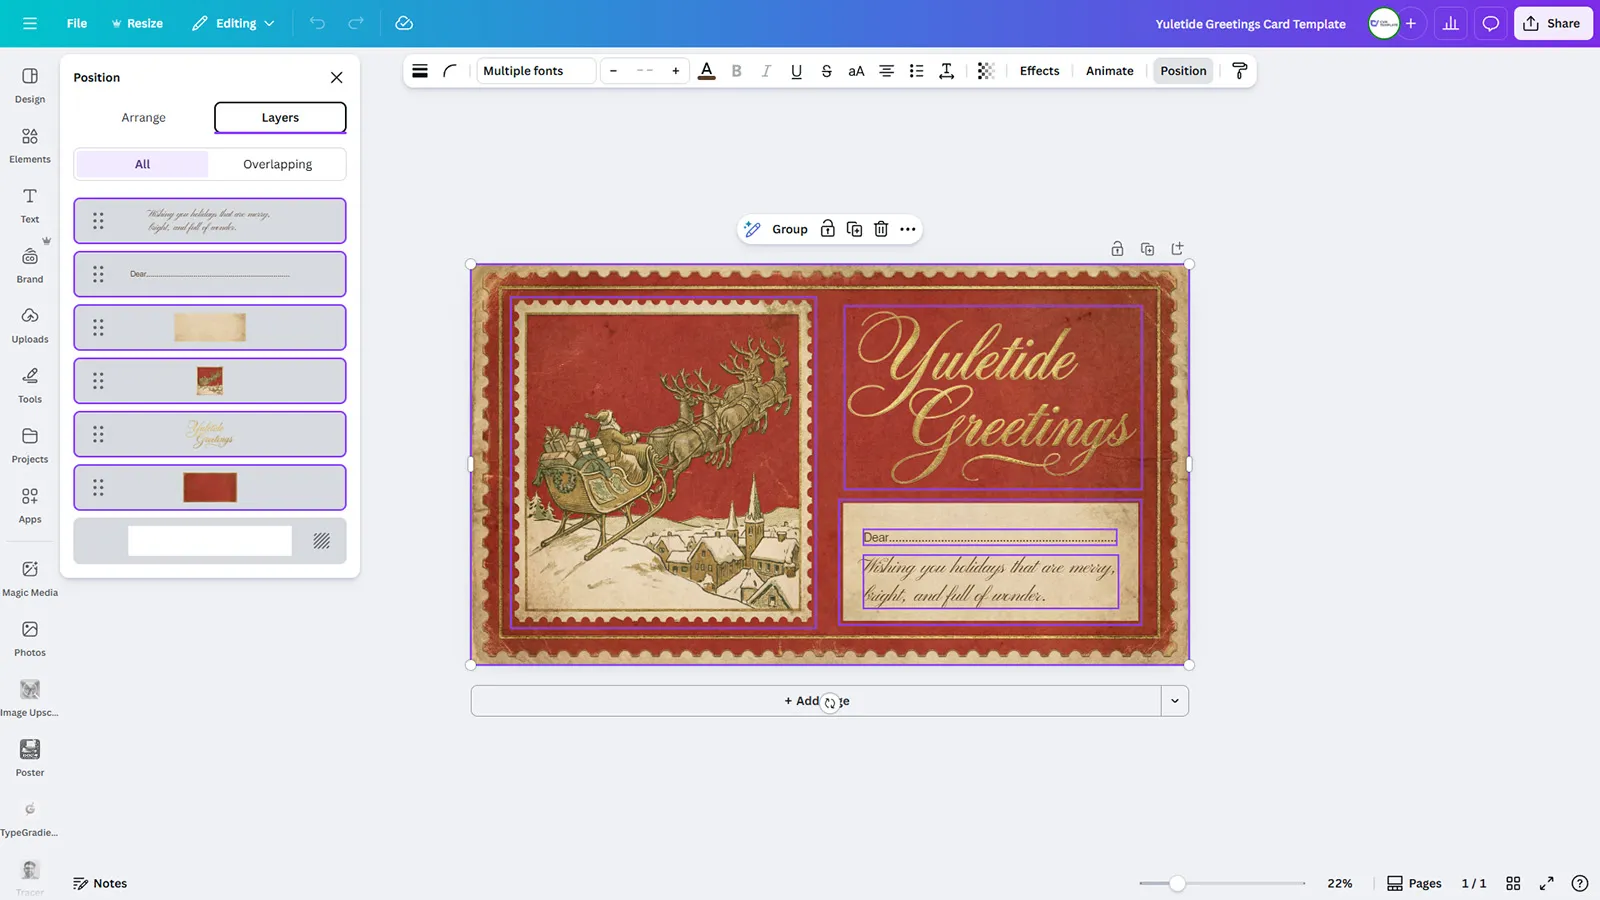This screenshot has height=900, width=1600.
Task: Select the Text tool in the sidebar
Action: click(x=29, y=203)
